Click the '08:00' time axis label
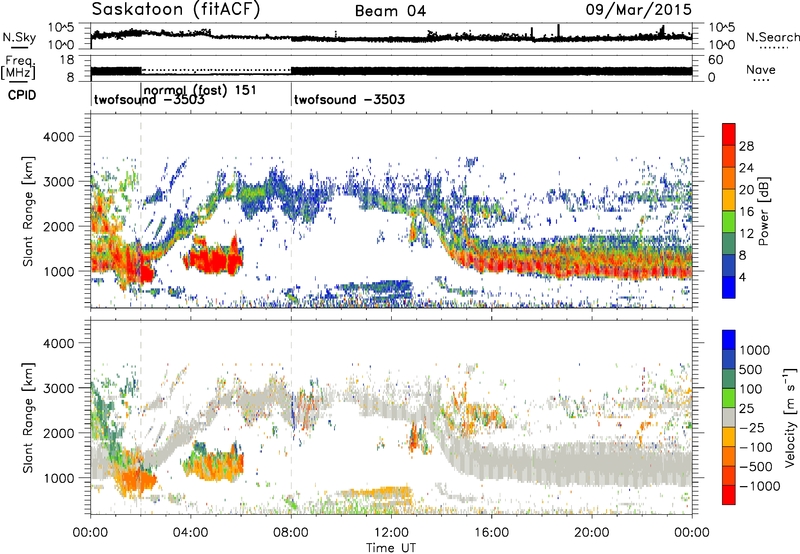Viewport: 800px width, 554px height. click(291, 533)
